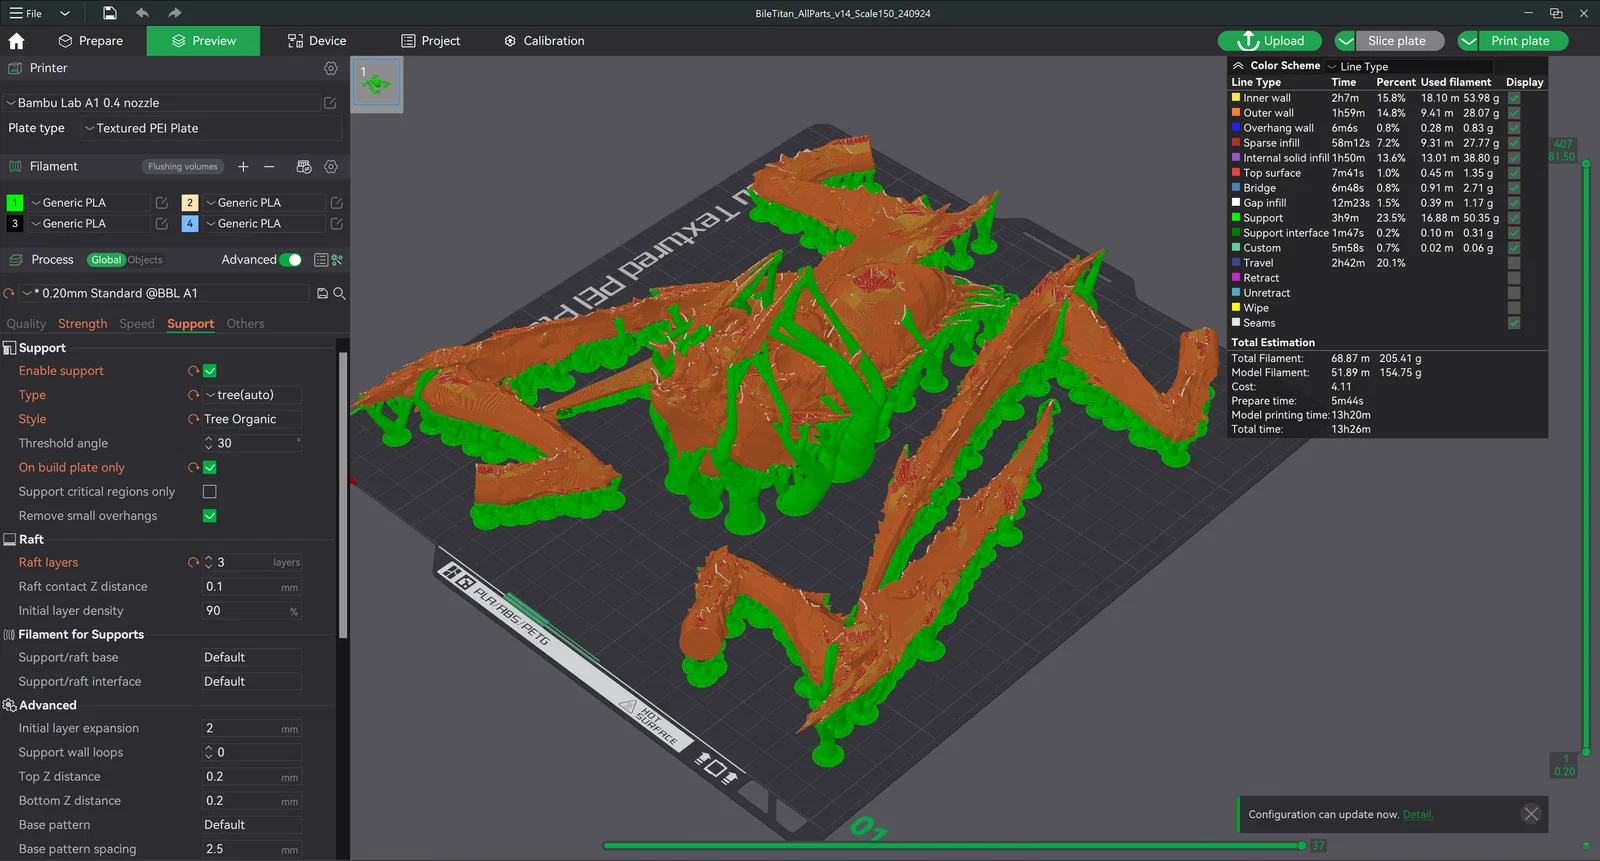Image resolution: width=1600 pixels, height=861 pixels.
Task: Click filament 4 blue color swatch
Action: coord(190,224)
